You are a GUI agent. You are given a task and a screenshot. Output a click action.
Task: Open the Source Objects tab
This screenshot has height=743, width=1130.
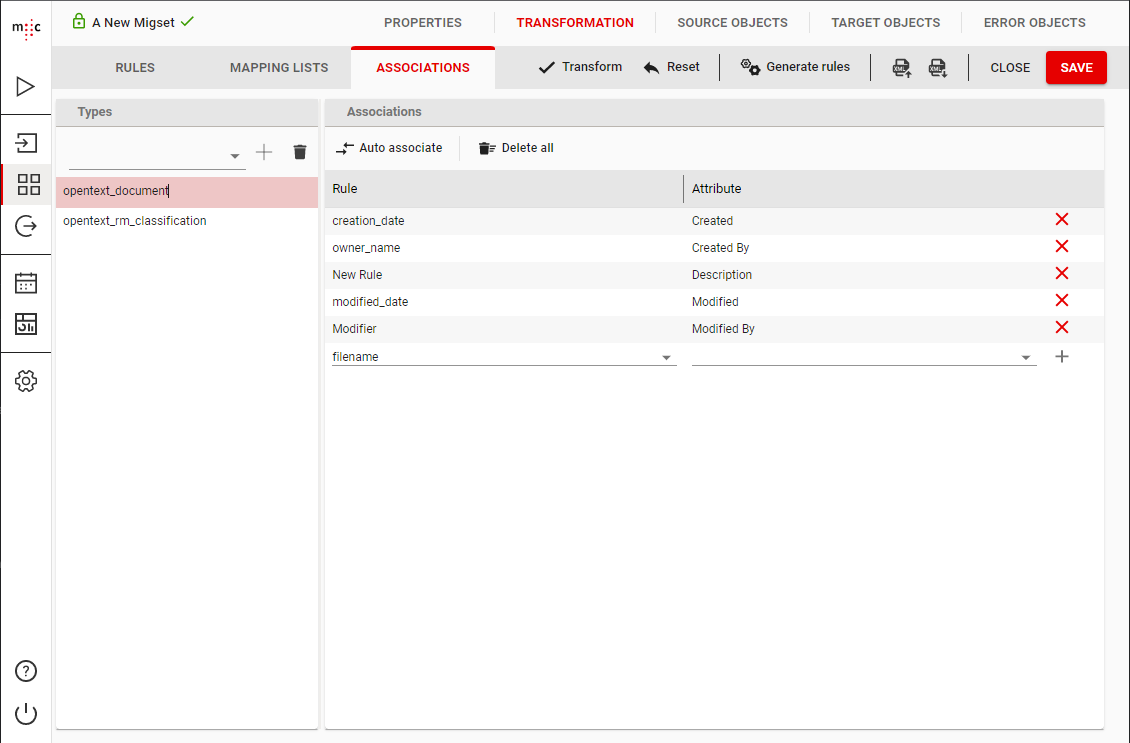[732, 23]
